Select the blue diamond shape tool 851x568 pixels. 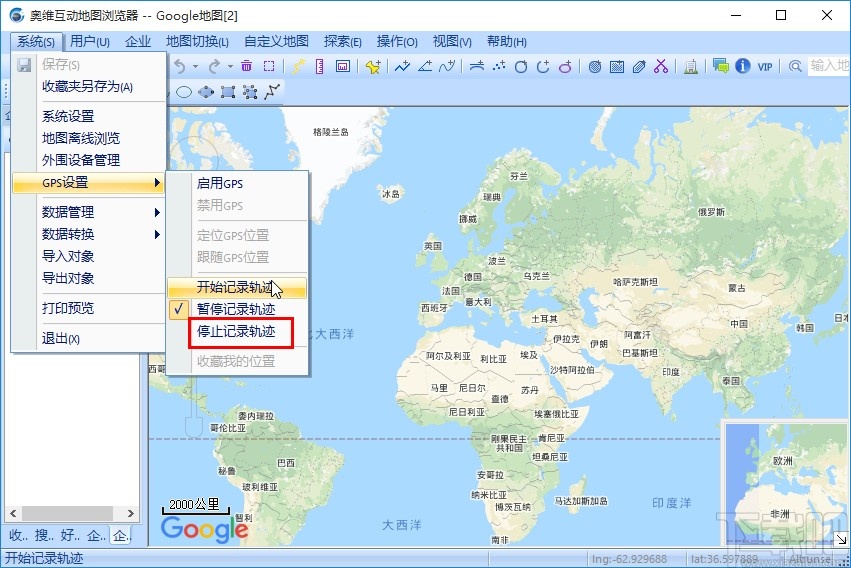(x=206, y=92)
